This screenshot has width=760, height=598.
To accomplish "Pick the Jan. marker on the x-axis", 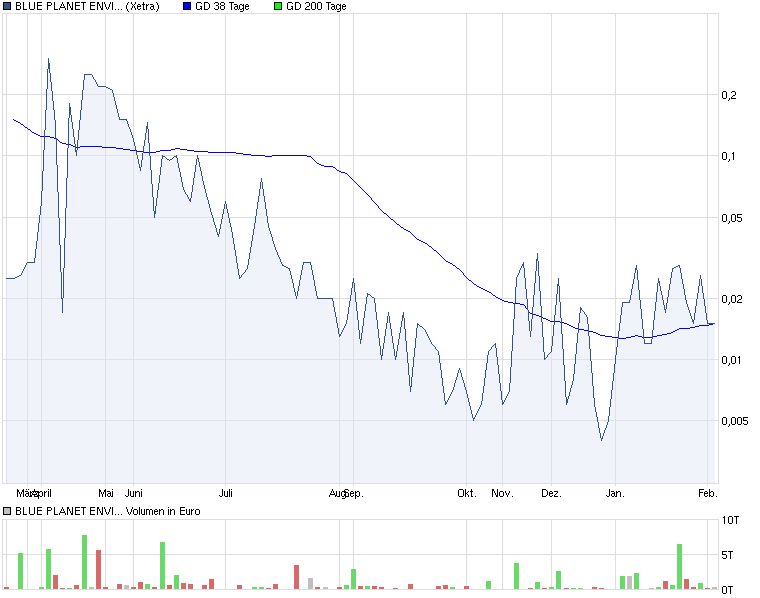I will 615,493.
